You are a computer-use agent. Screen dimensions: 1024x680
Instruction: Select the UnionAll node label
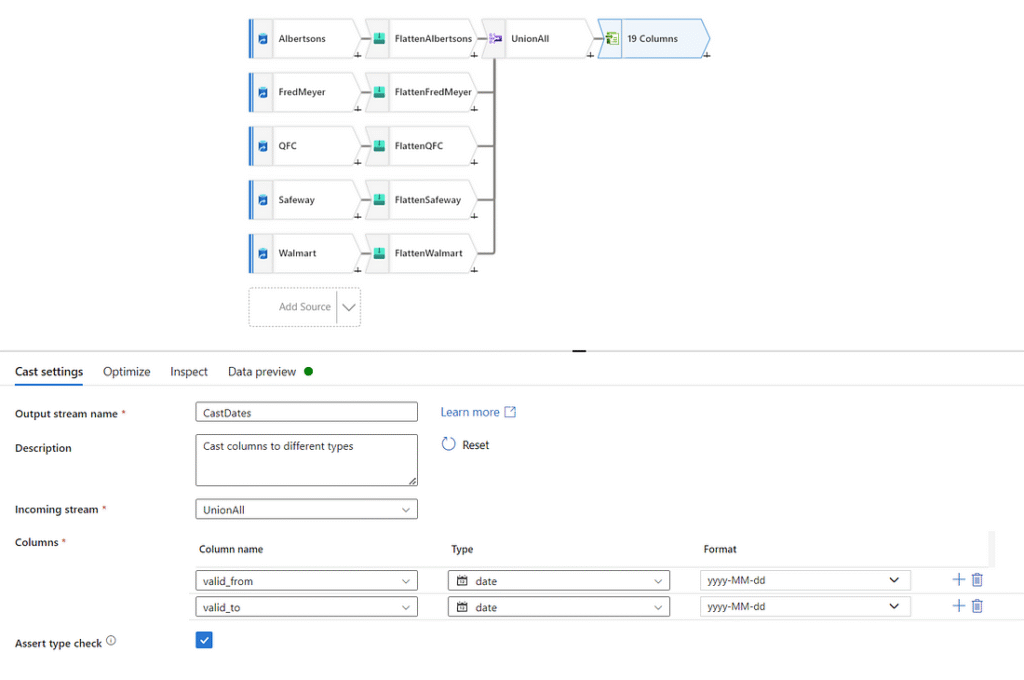point(530,39)
